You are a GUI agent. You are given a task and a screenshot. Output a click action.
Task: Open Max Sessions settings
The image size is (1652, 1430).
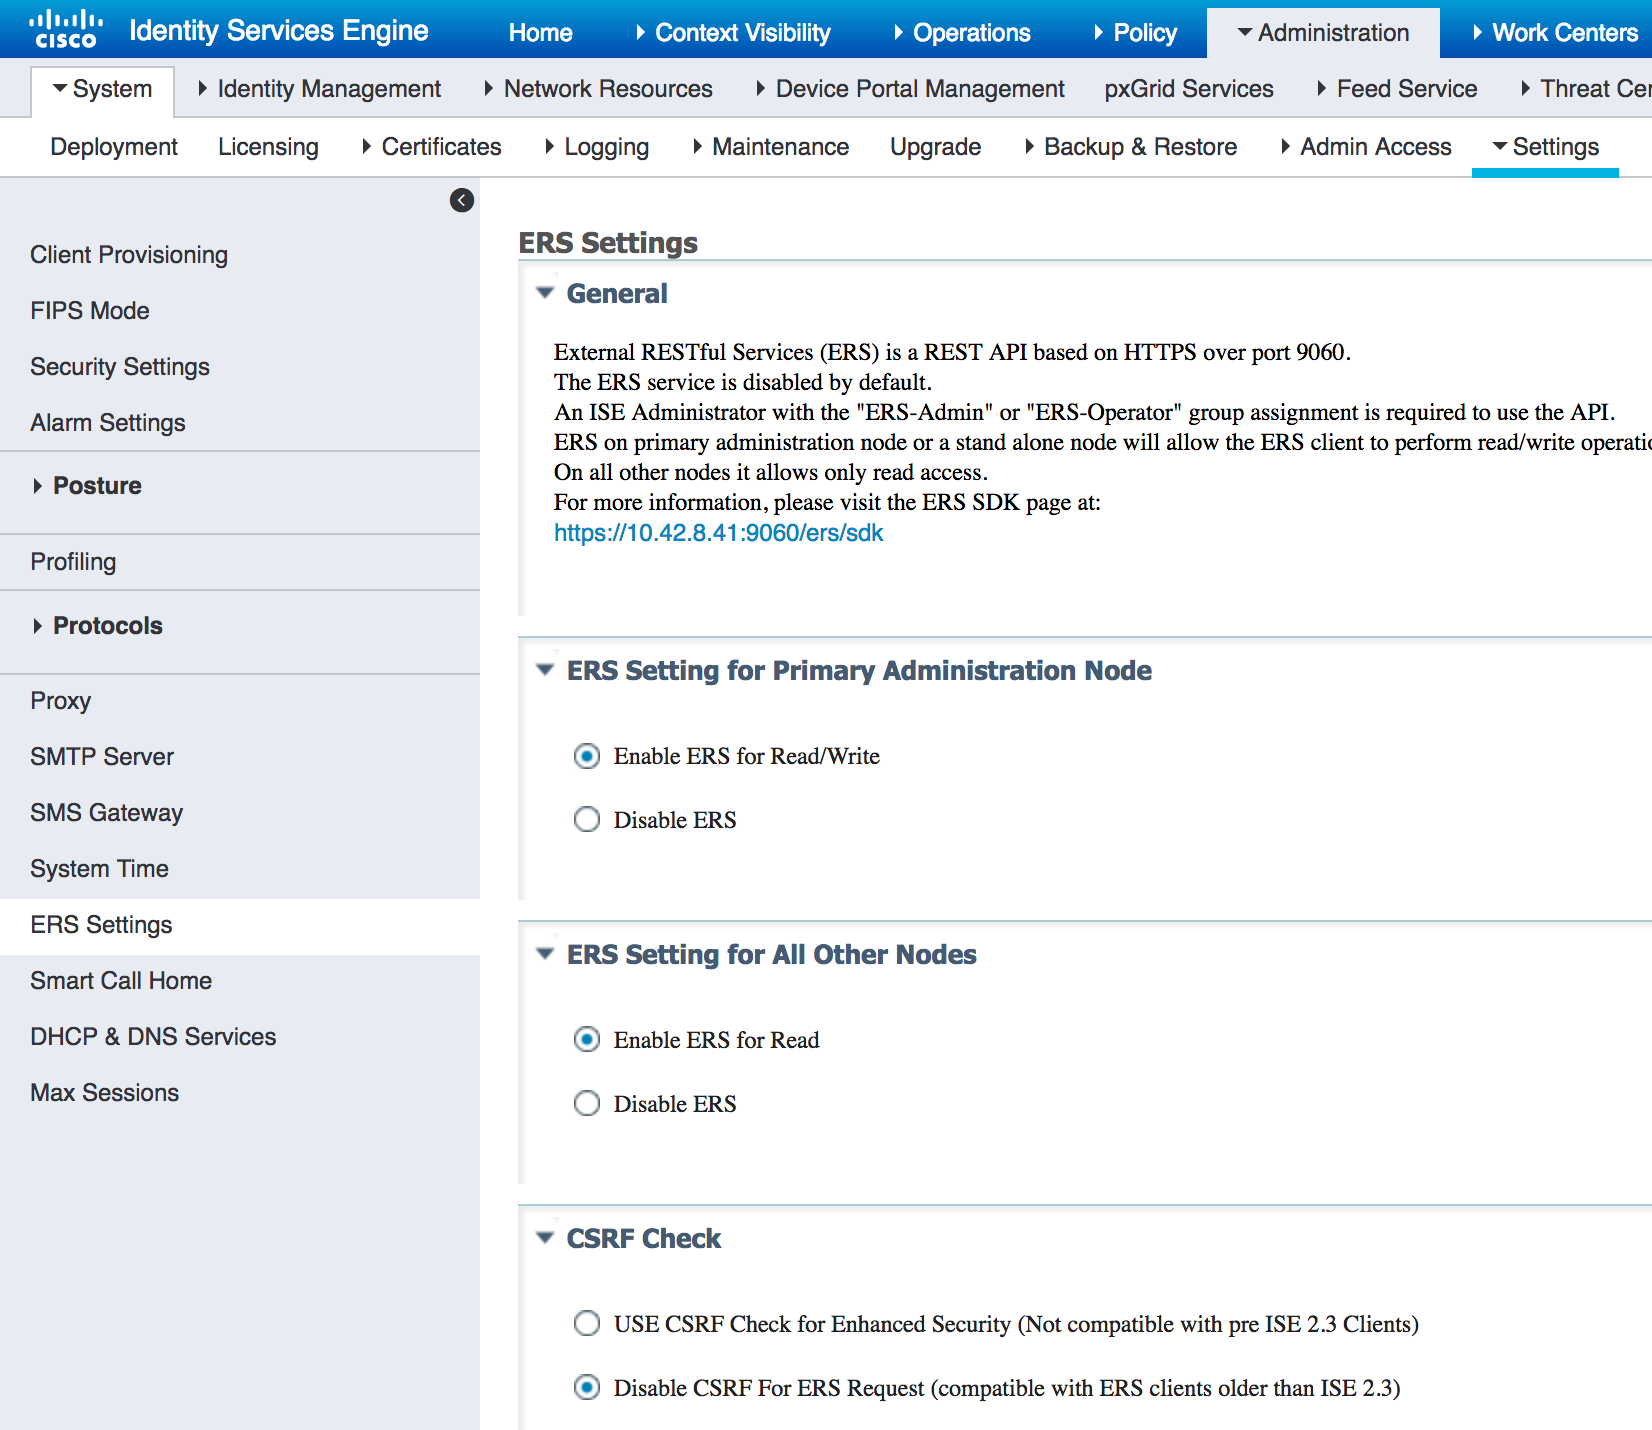[x=104, y=1093]
